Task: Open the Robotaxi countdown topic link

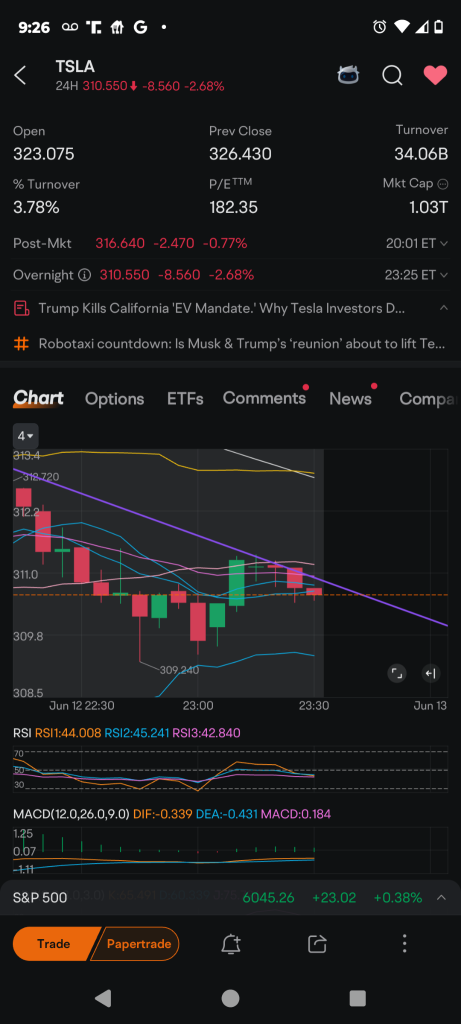Action: coord(242,344)
